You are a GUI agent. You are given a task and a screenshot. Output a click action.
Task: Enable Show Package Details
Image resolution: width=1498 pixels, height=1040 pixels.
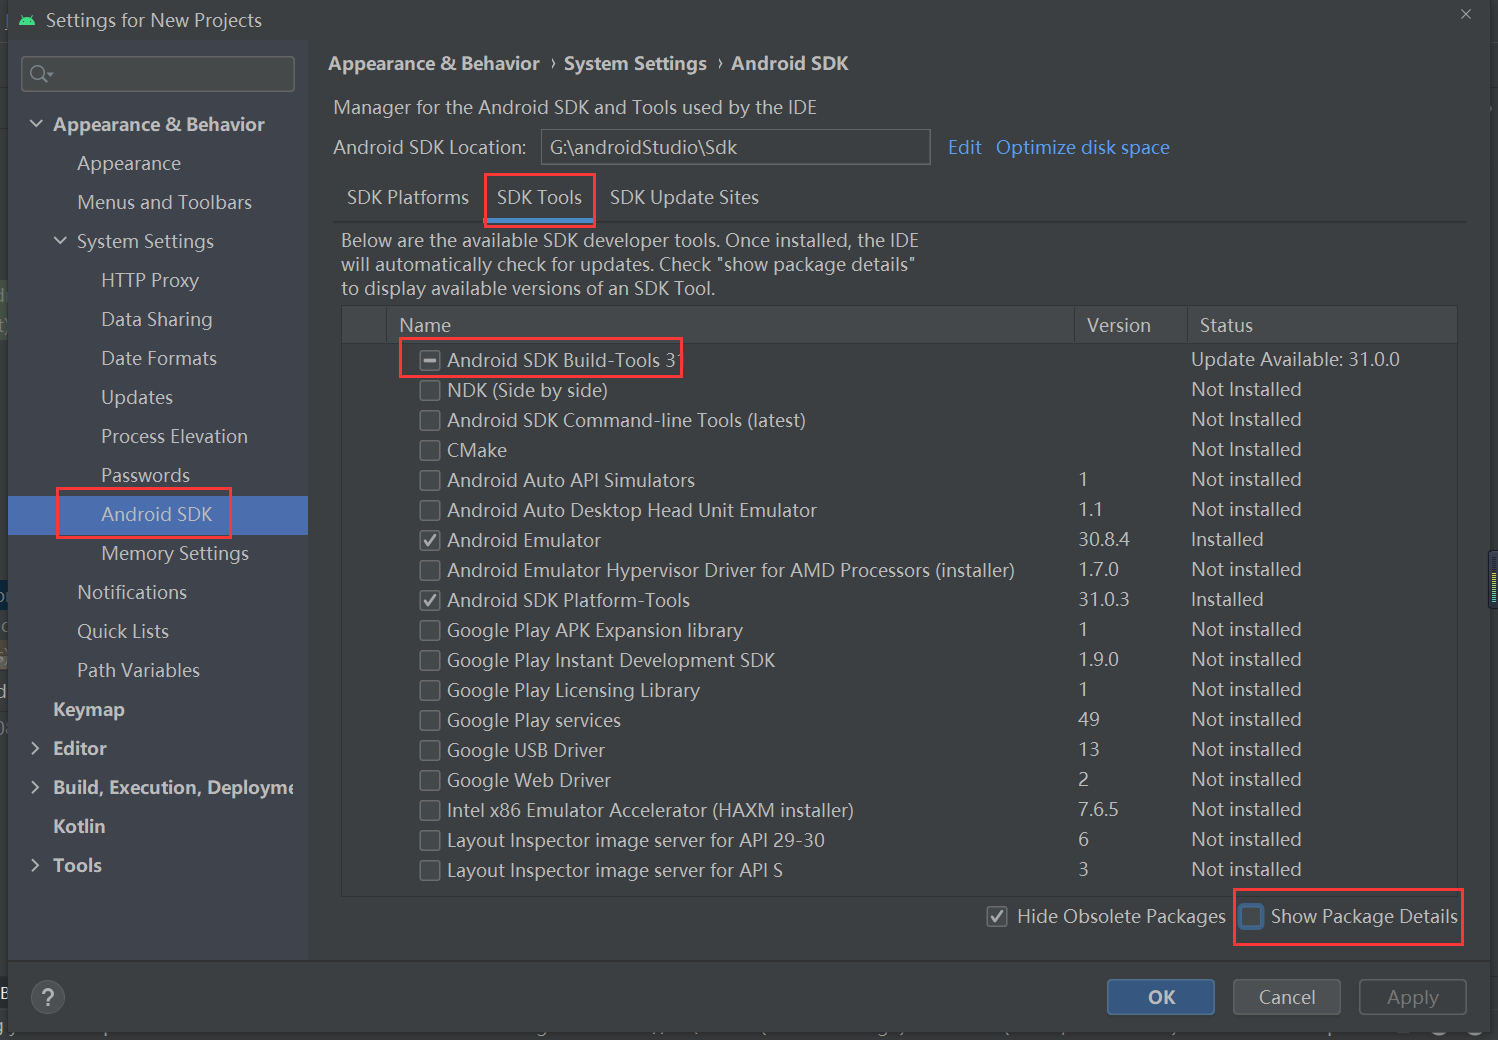pos(1251,916)
